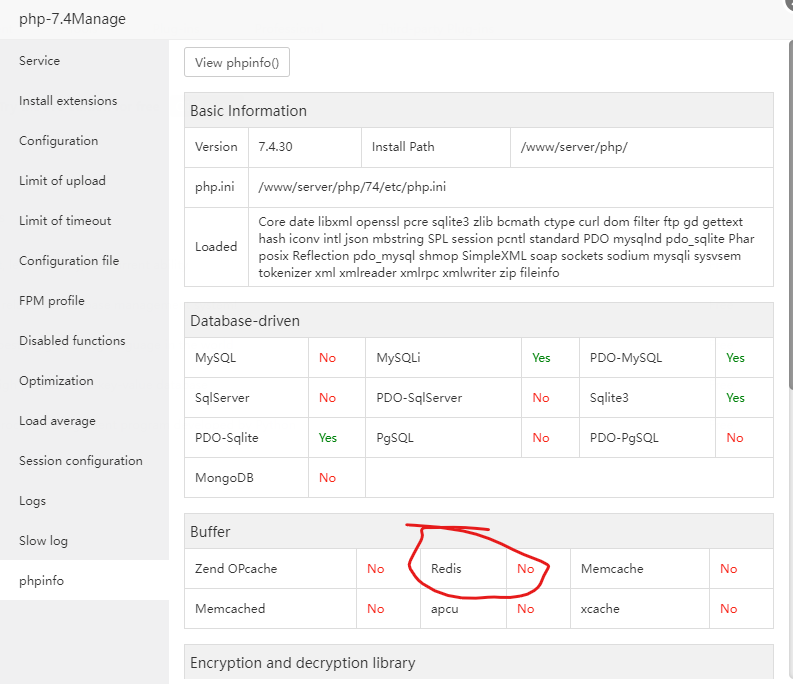Open the Service tab in sidebar
This screenshot has width=793, height=684.
click(40, 61)
